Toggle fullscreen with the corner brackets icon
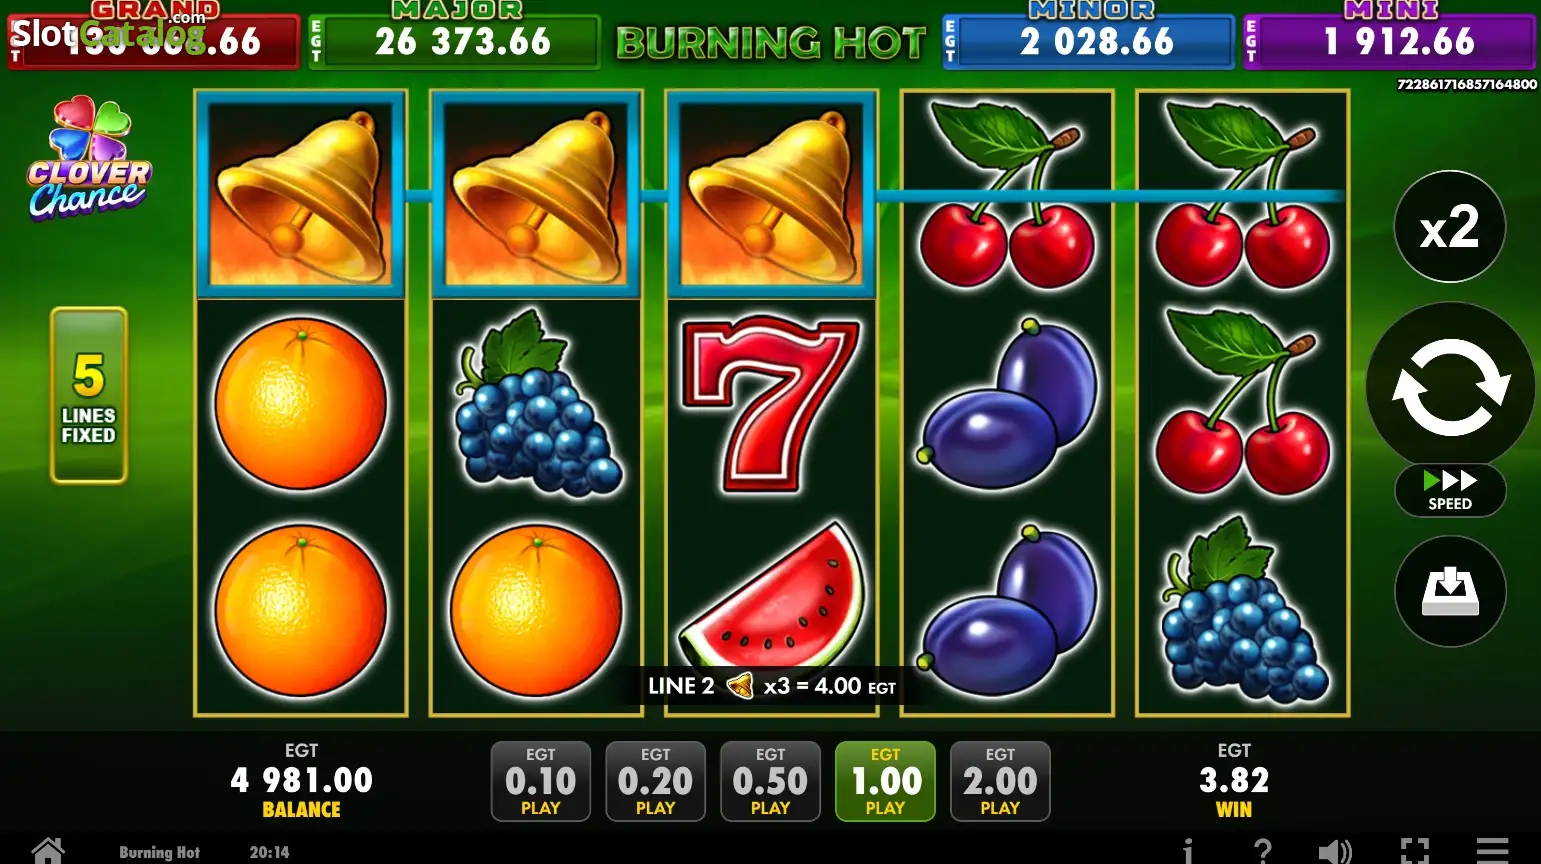The width and height of the screenshot is (1541, 864). pyautogui.click(x=1414, y=851)
